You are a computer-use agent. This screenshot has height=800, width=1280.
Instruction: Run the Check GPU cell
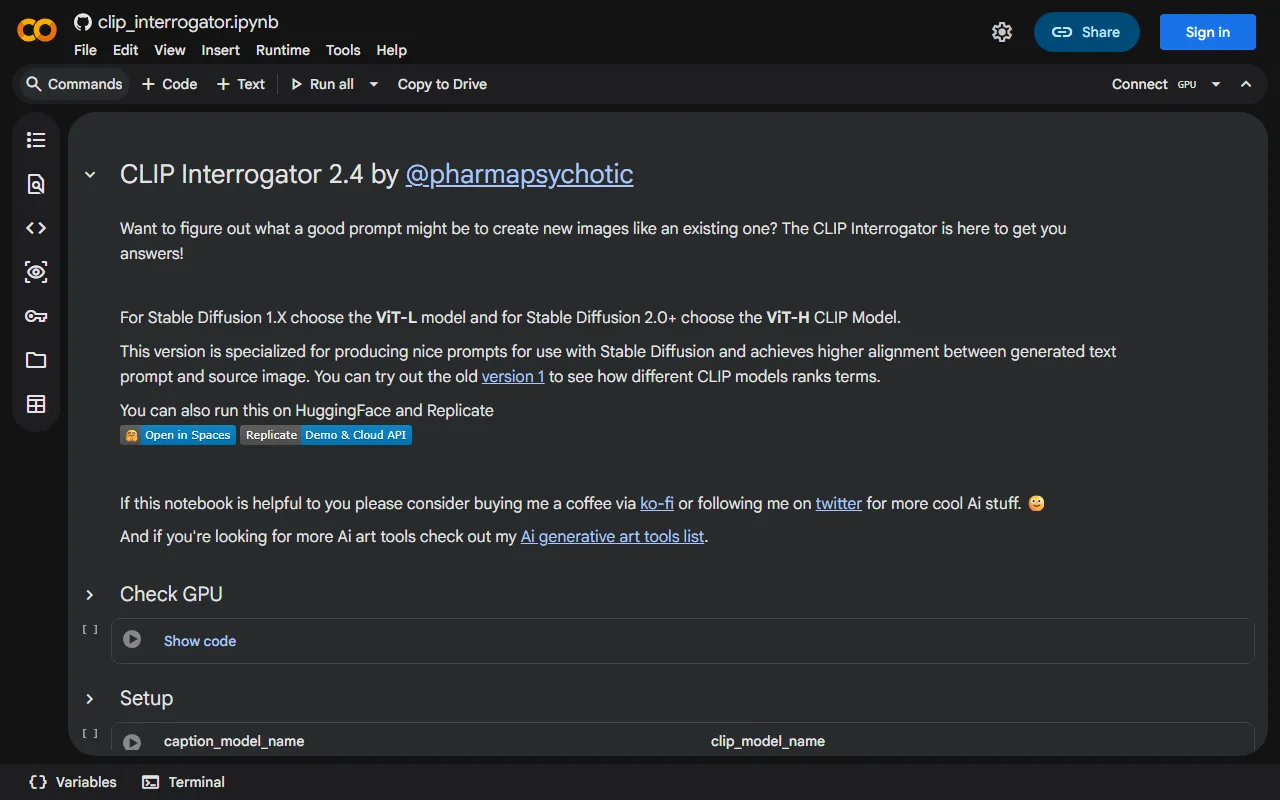click(132, 640)
